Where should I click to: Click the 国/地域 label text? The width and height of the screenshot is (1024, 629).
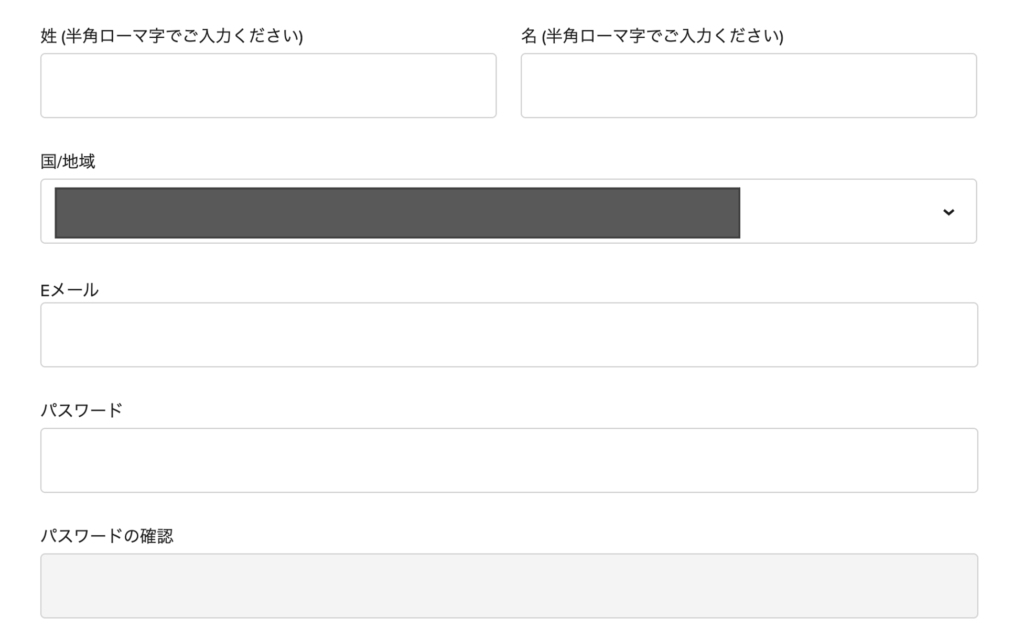click(x=68, y=162)
